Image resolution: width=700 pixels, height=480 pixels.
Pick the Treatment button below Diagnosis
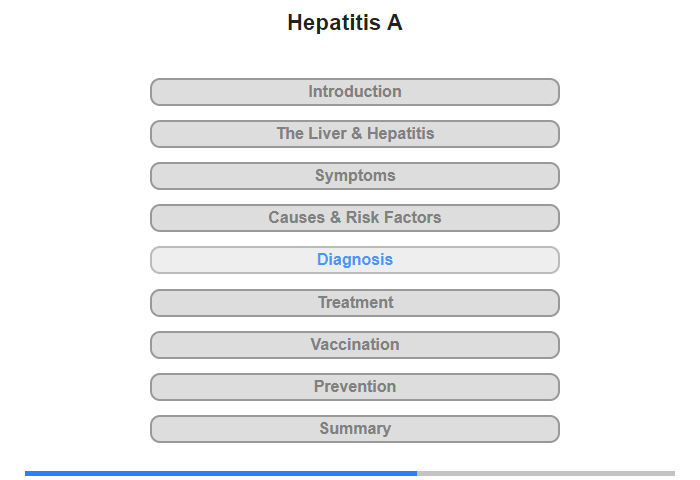pyautogui.click(x=354, y=303)
